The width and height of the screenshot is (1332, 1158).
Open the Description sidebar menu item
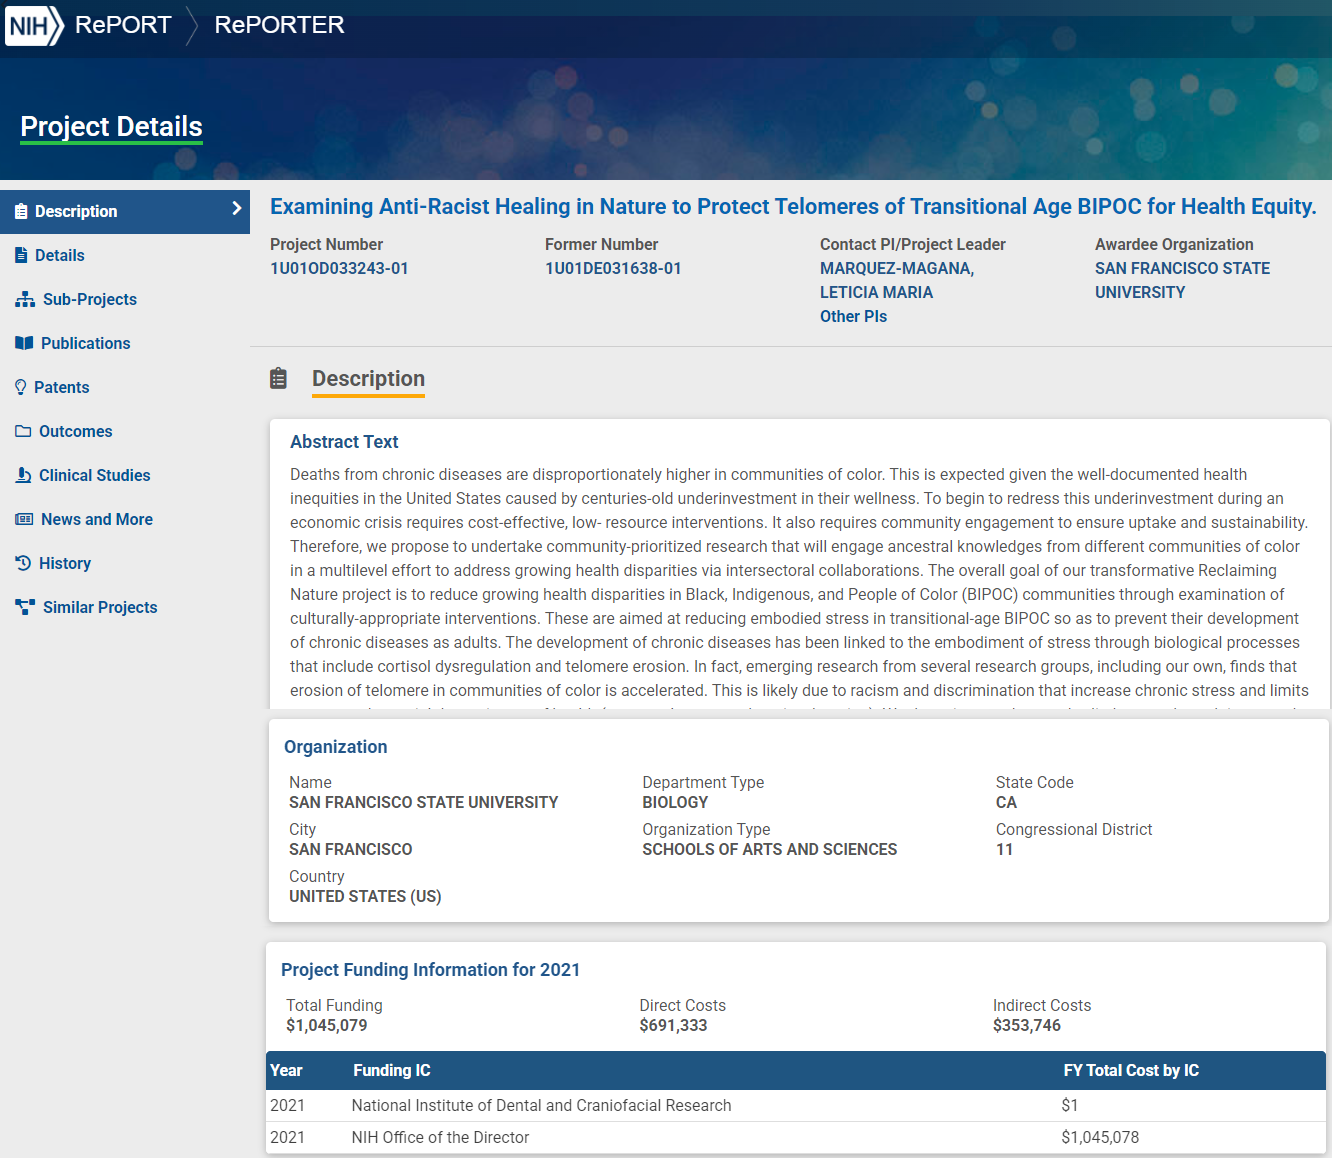(76, 211)
